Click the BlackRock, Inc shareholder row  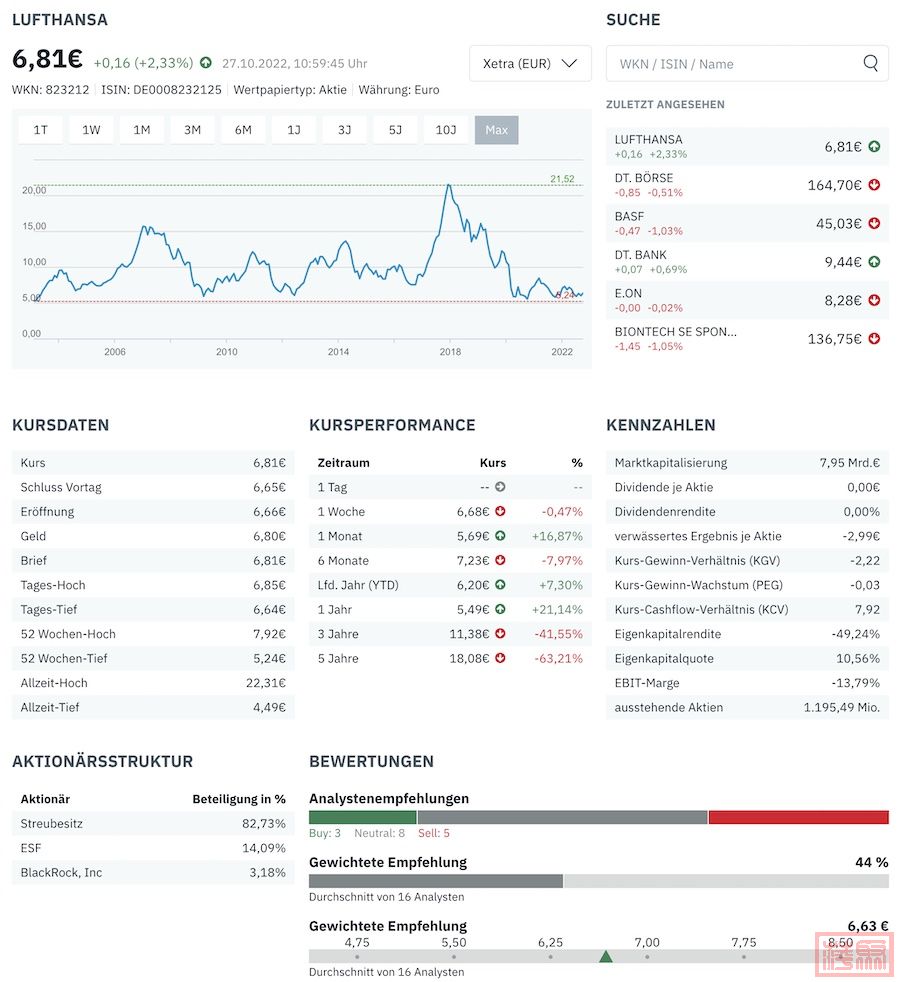pos(153,872)
